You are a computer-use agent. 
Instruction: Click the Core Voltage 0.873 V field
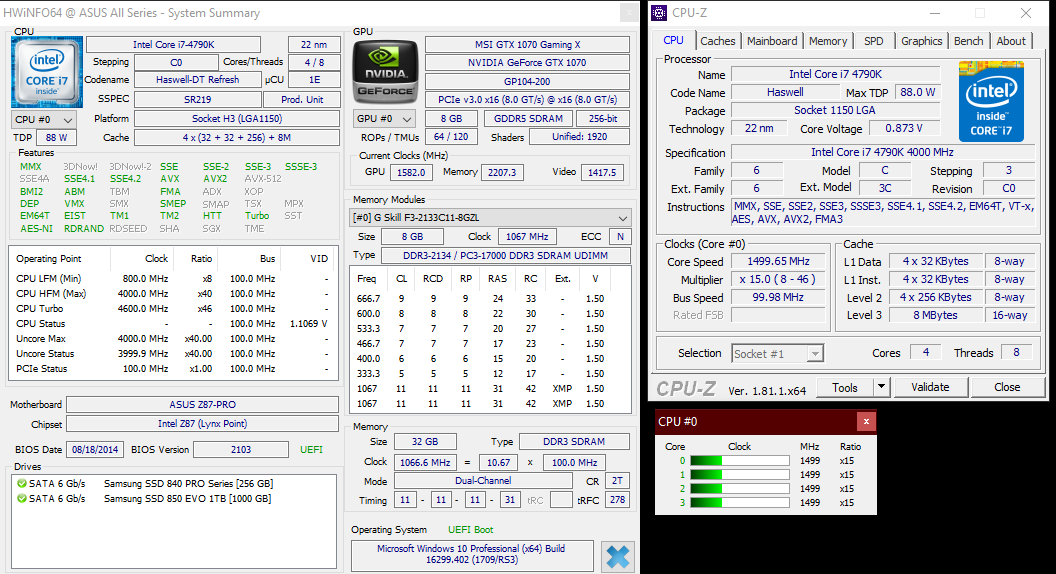click(904, 128)
